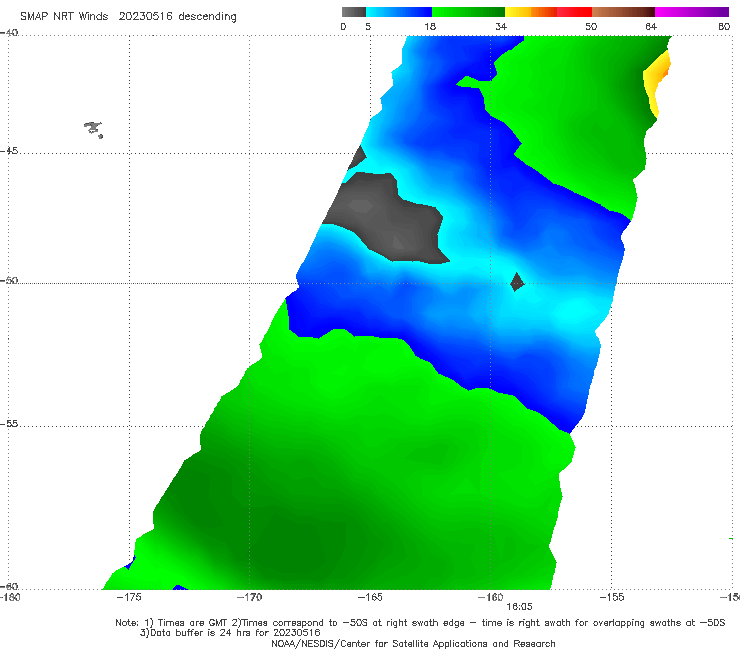
Task: Click the red segment of the color bar
Action: [574, 12]
